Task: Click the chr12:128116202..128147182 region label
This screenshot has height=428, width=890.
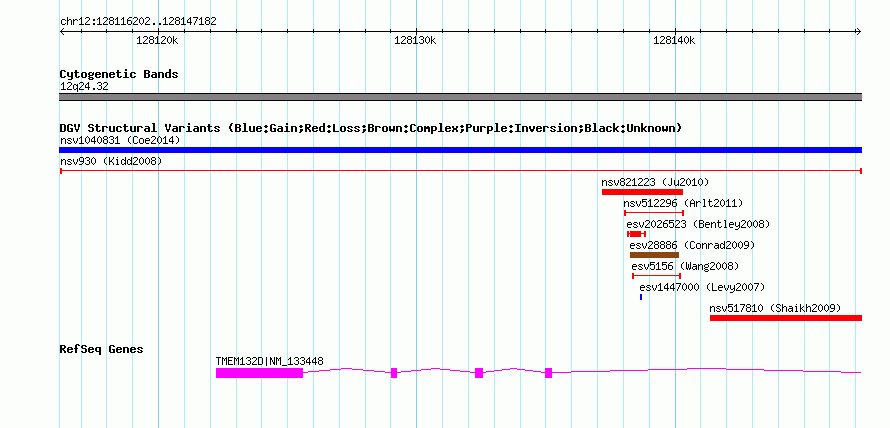Action: click(138, 22)
